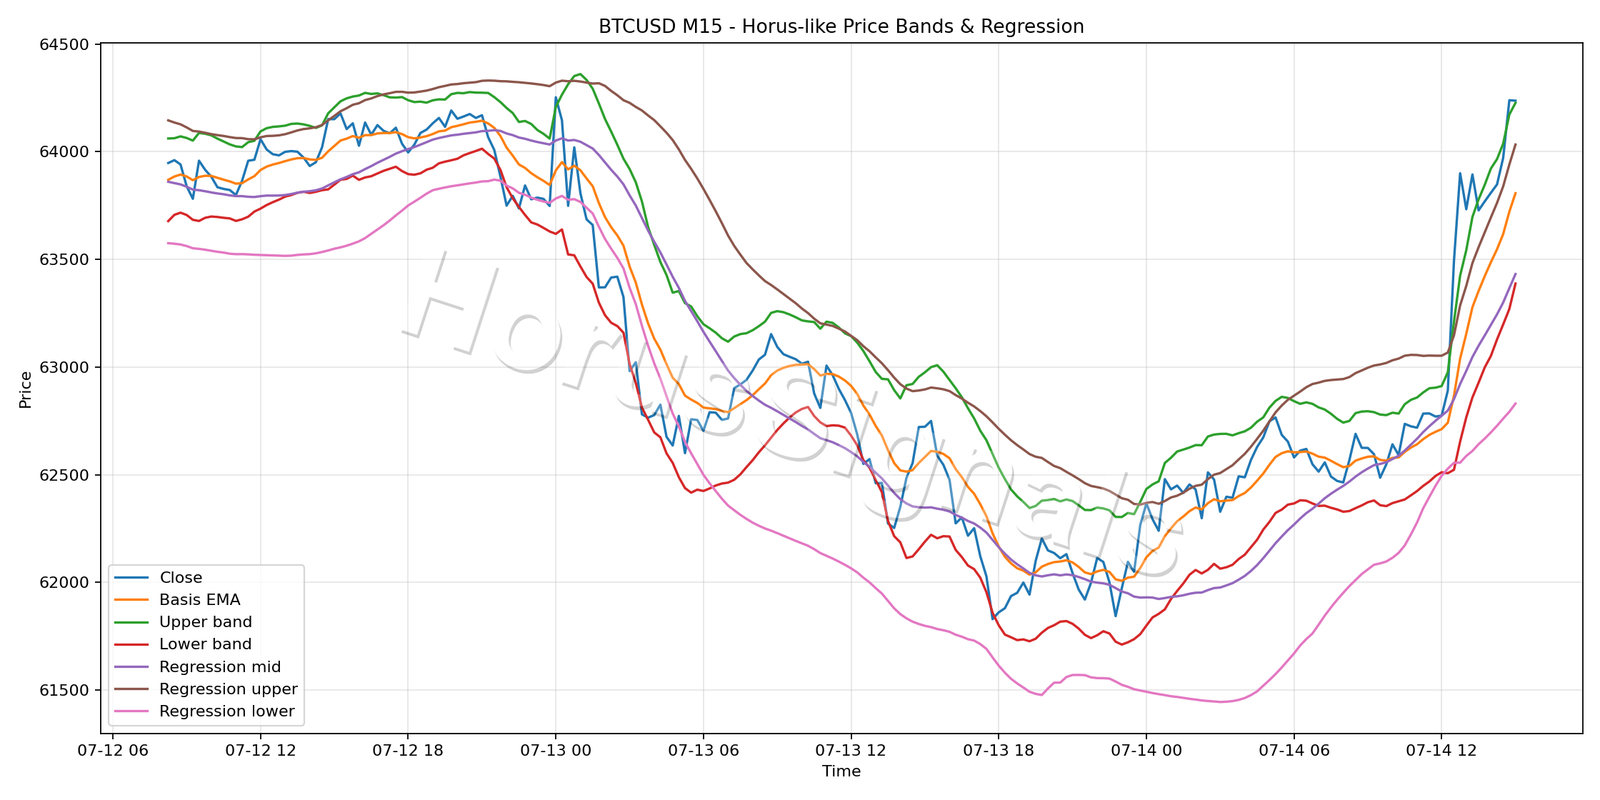Click the pink line sample beside 'Regression lower'
Image resolution: width=1600 pixels, height=800 pixels.
coord(132,712)
